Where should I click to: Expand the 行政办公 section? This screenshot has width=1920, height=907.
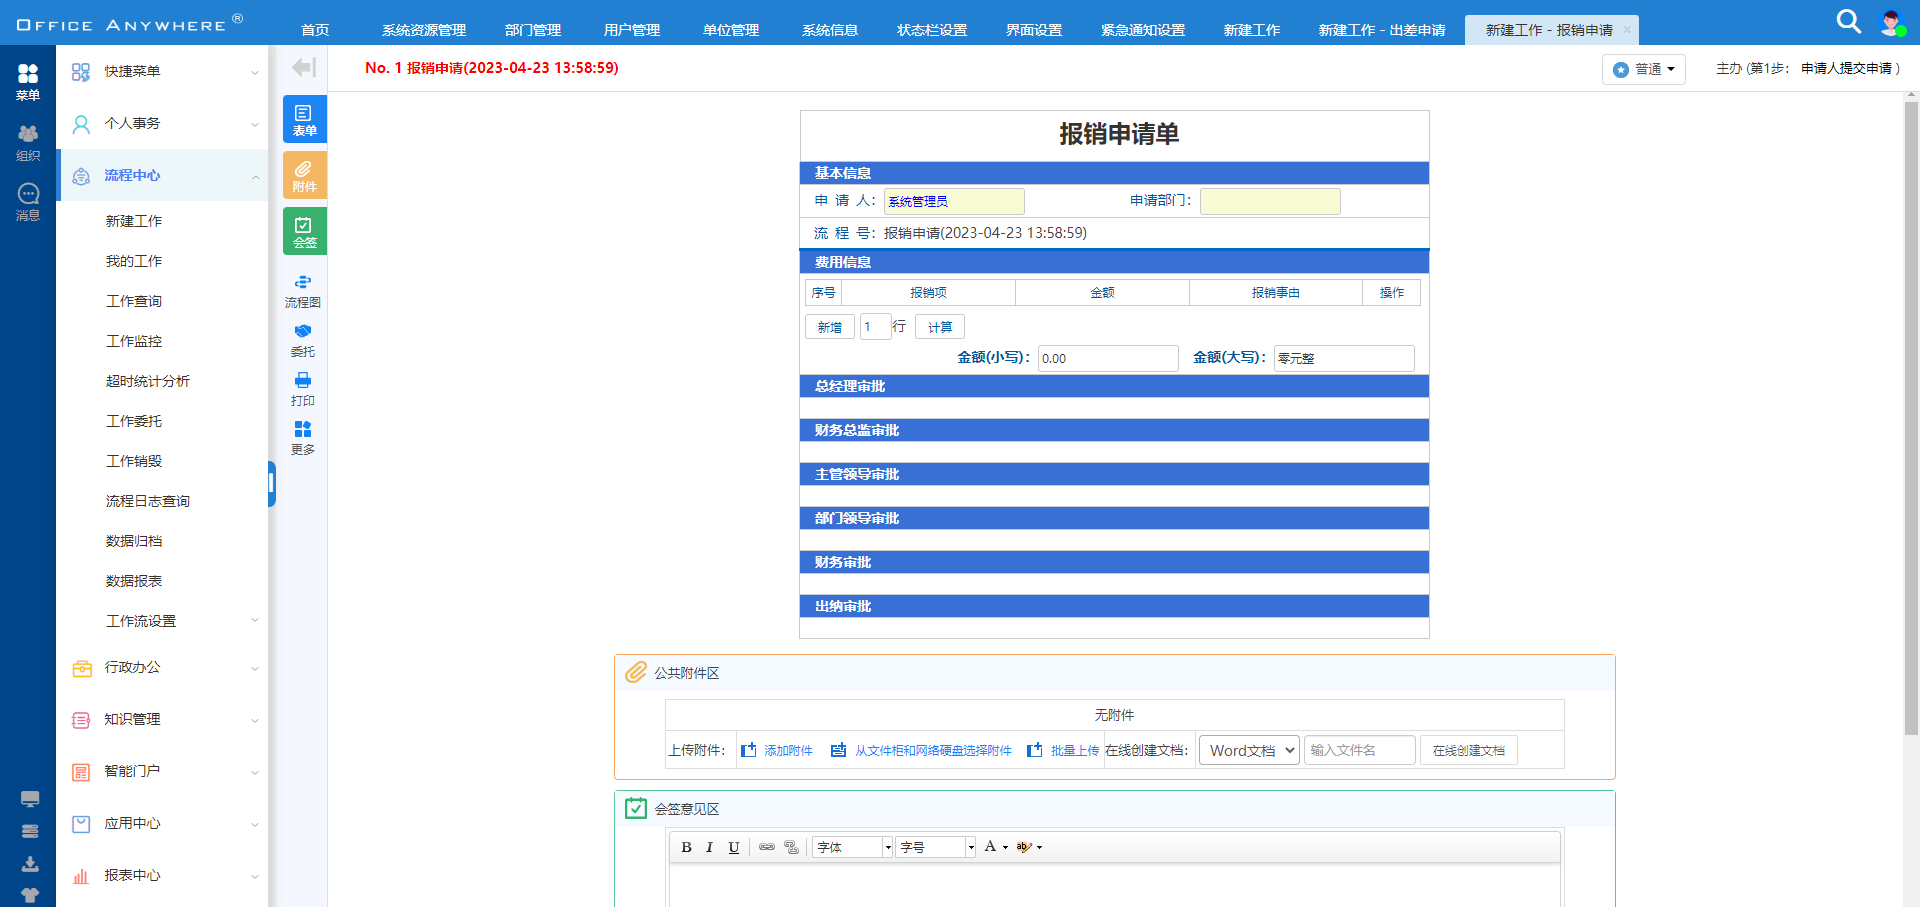point(164,668)
